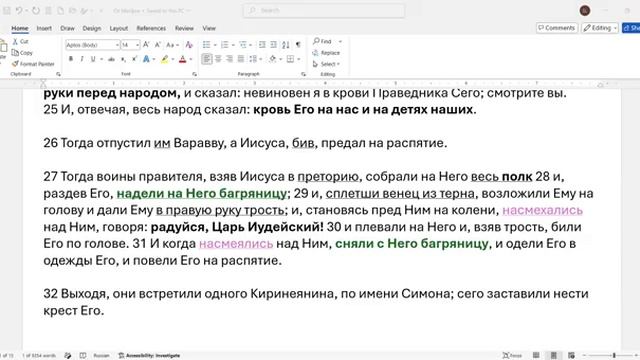
Task: Toggle bold formatting
Action: pyautogui.click(x=71, y=60)
